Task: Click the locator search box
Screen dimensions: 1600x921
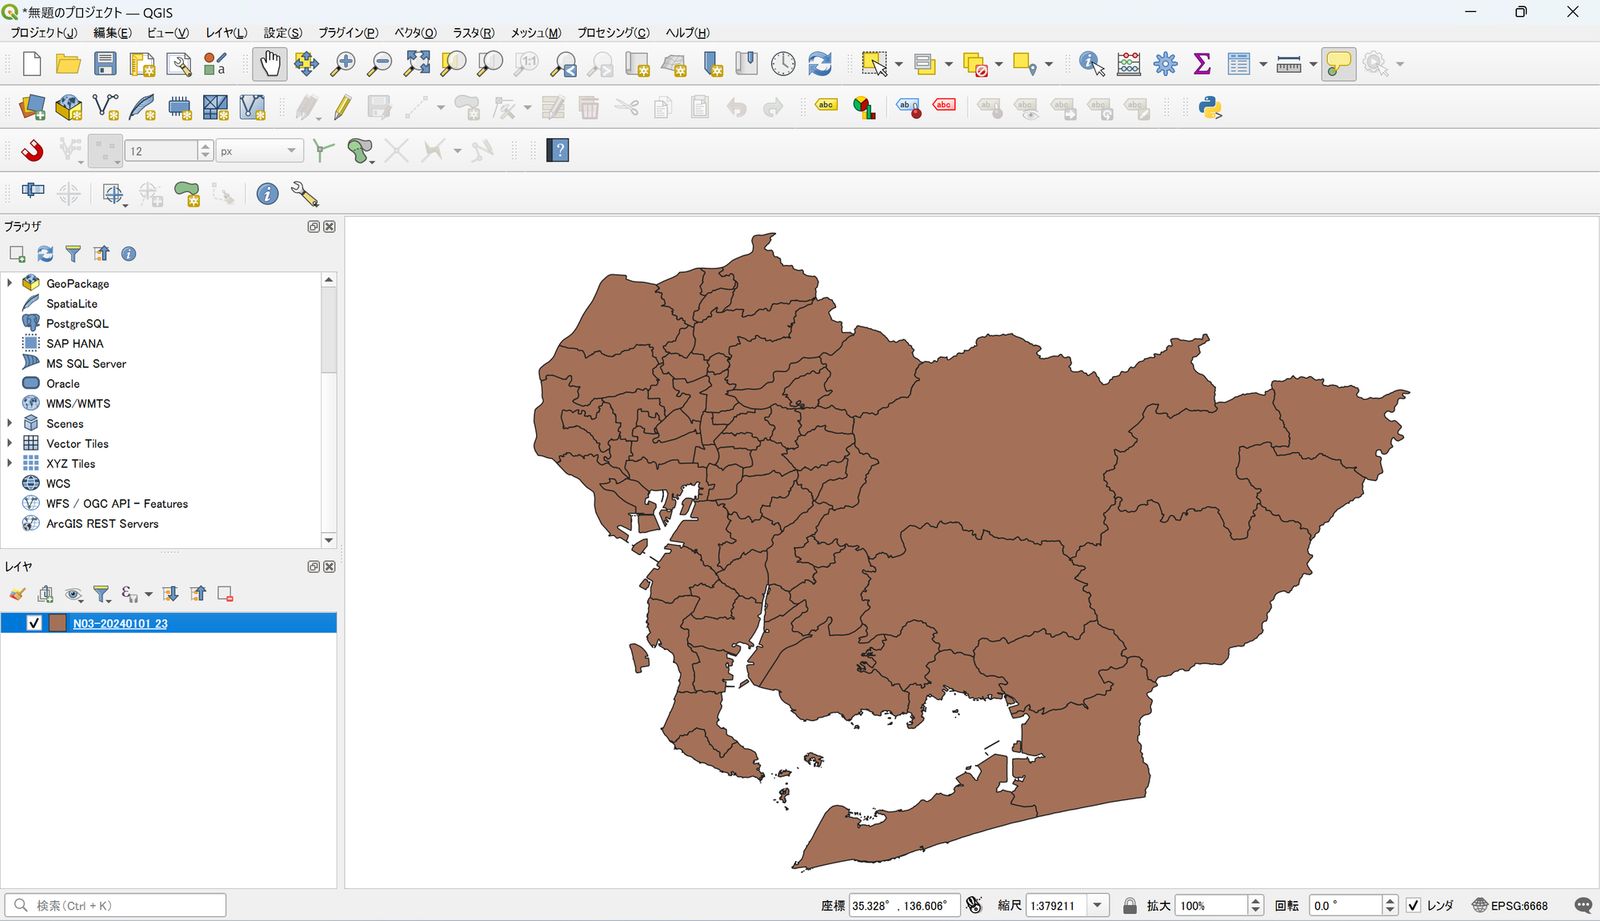Action: [115, 905]
